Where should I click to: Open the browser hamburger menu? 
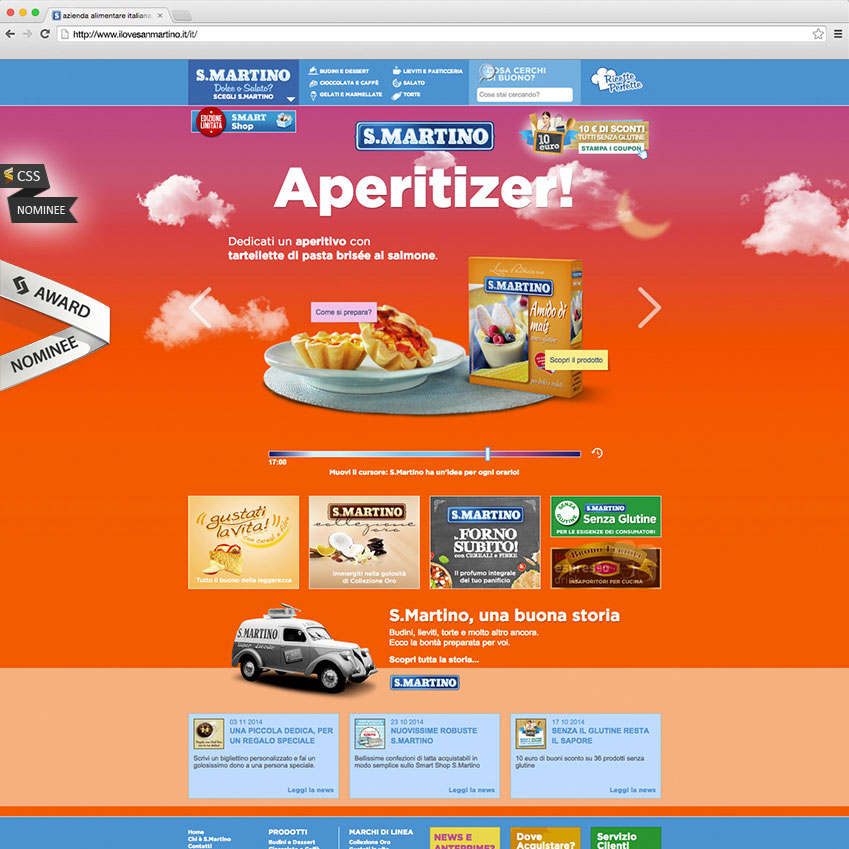(838, 34)
